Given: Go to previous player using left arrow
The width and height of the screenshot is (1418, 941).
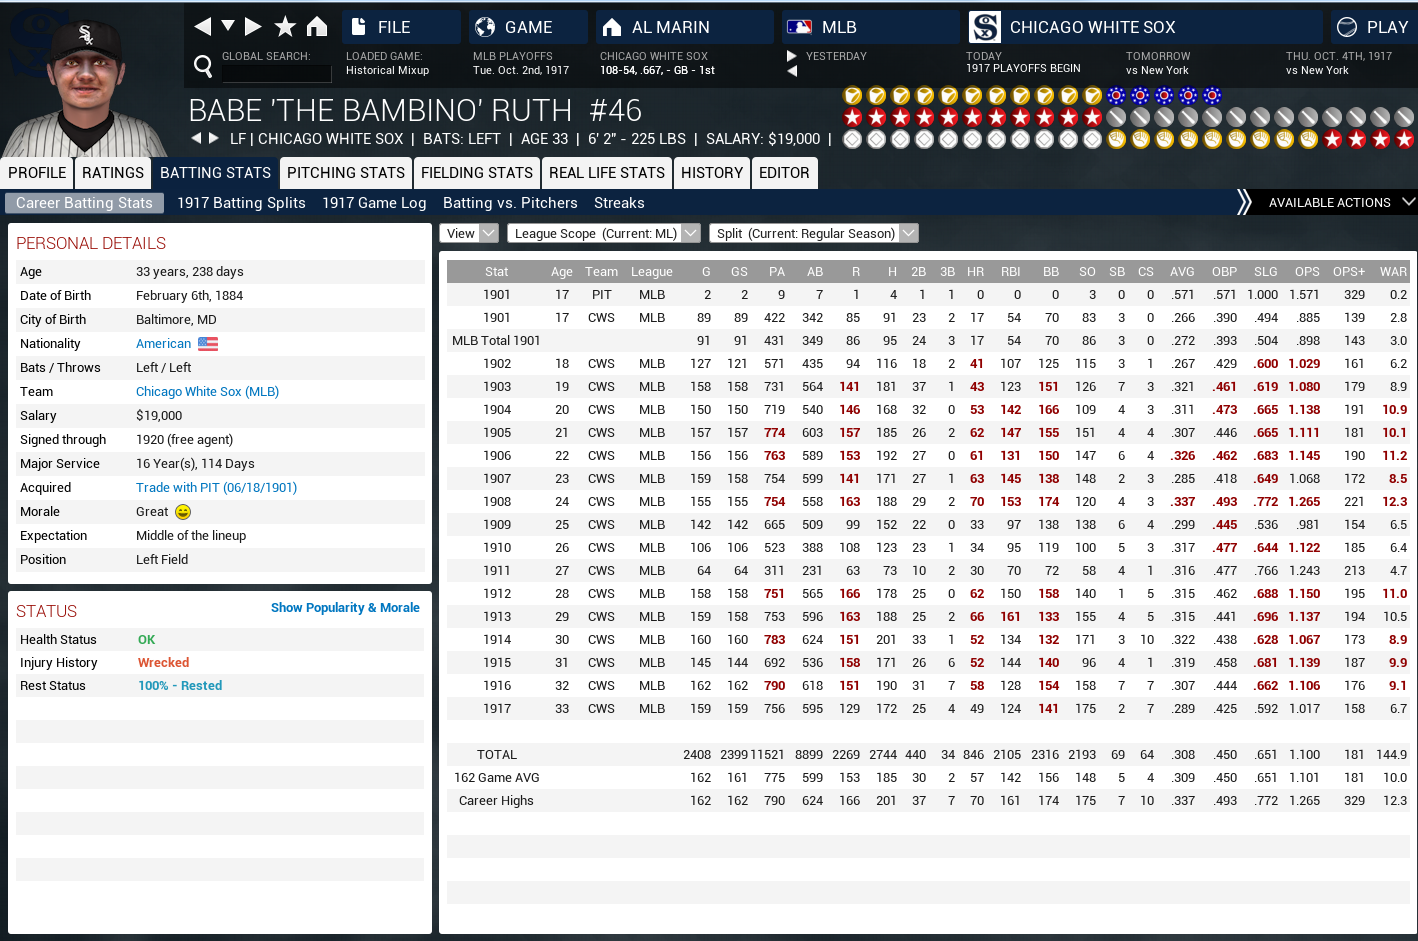Looking at the screenshot, I should pos(196,138).
